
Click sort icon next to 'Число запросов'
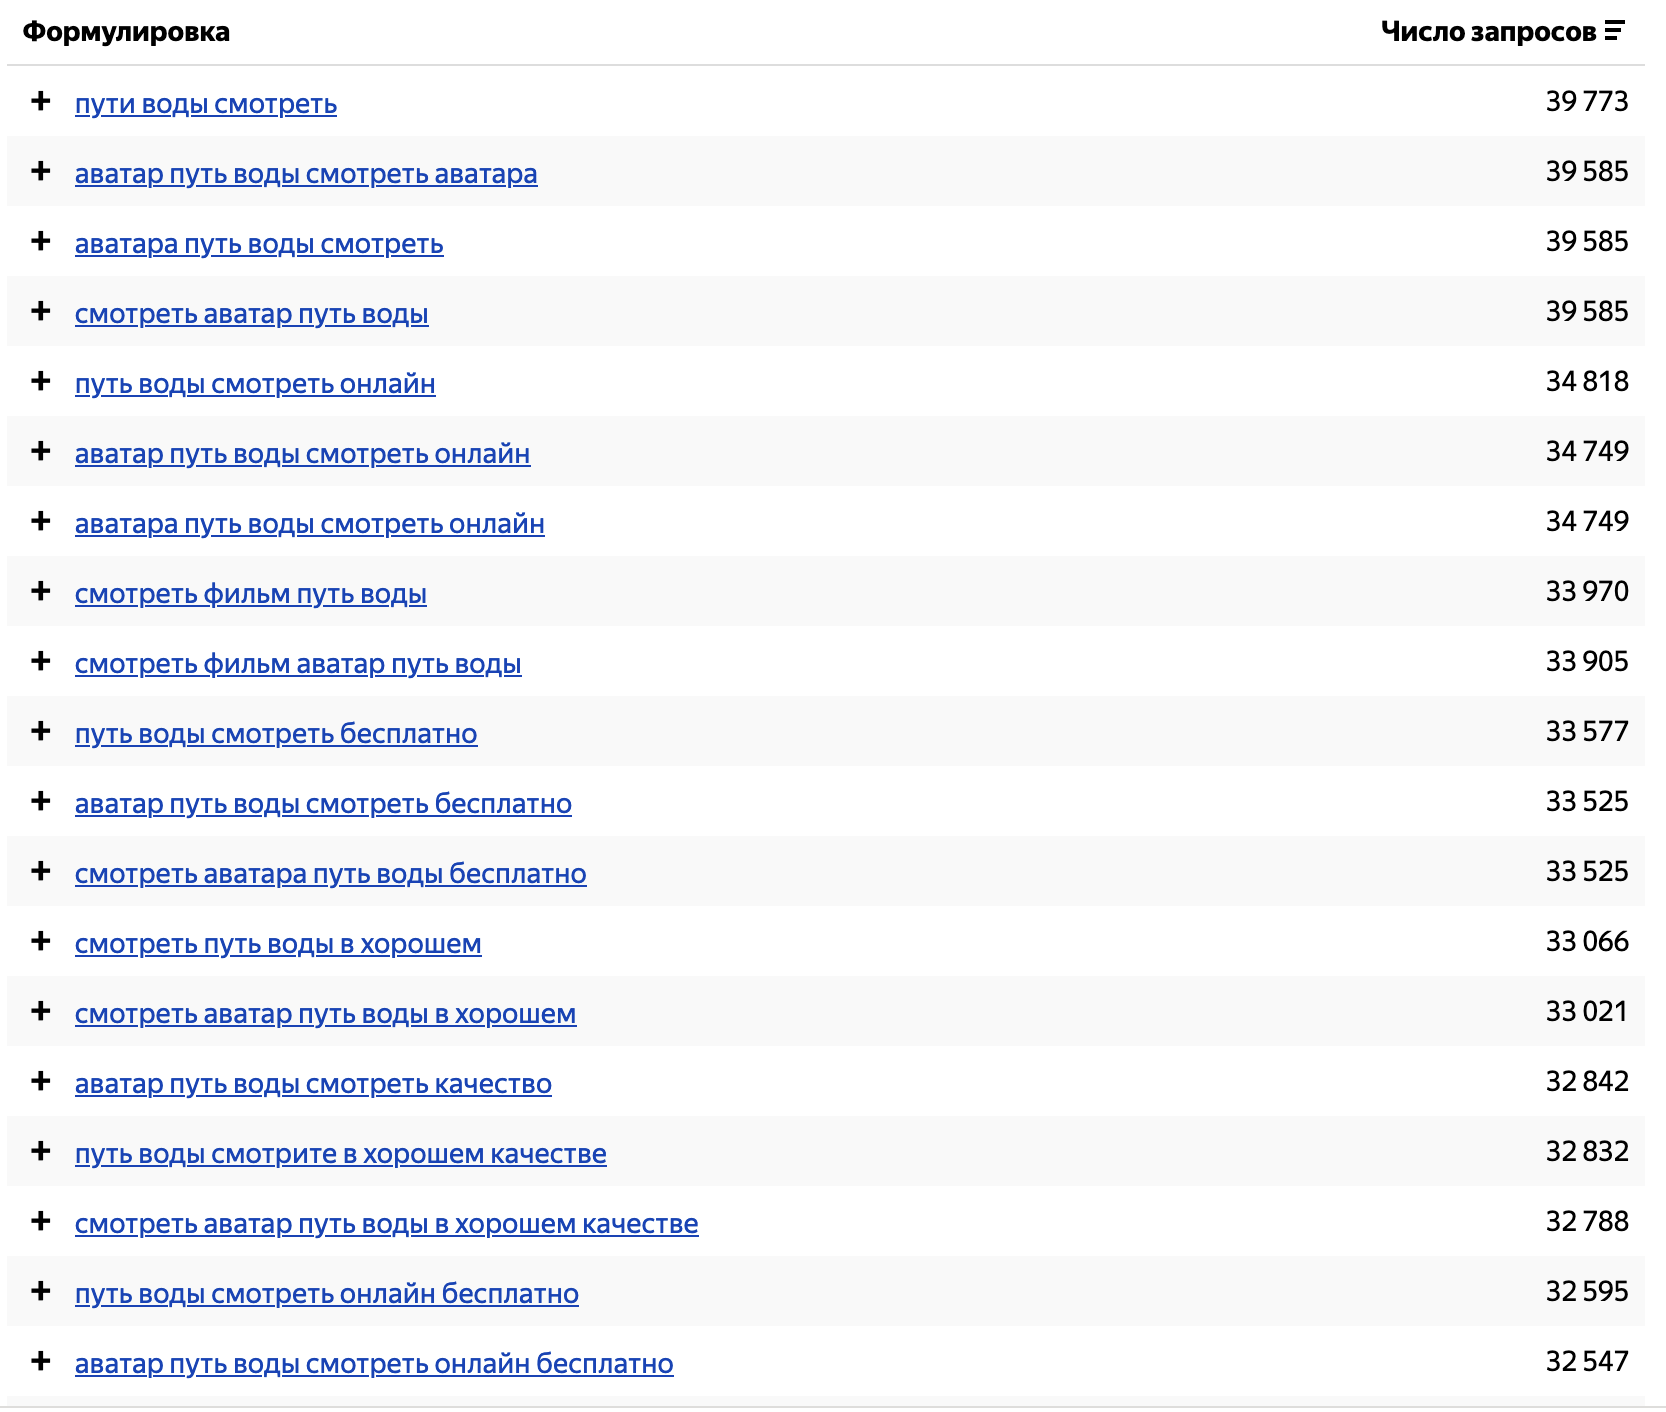coord(1614,32)
